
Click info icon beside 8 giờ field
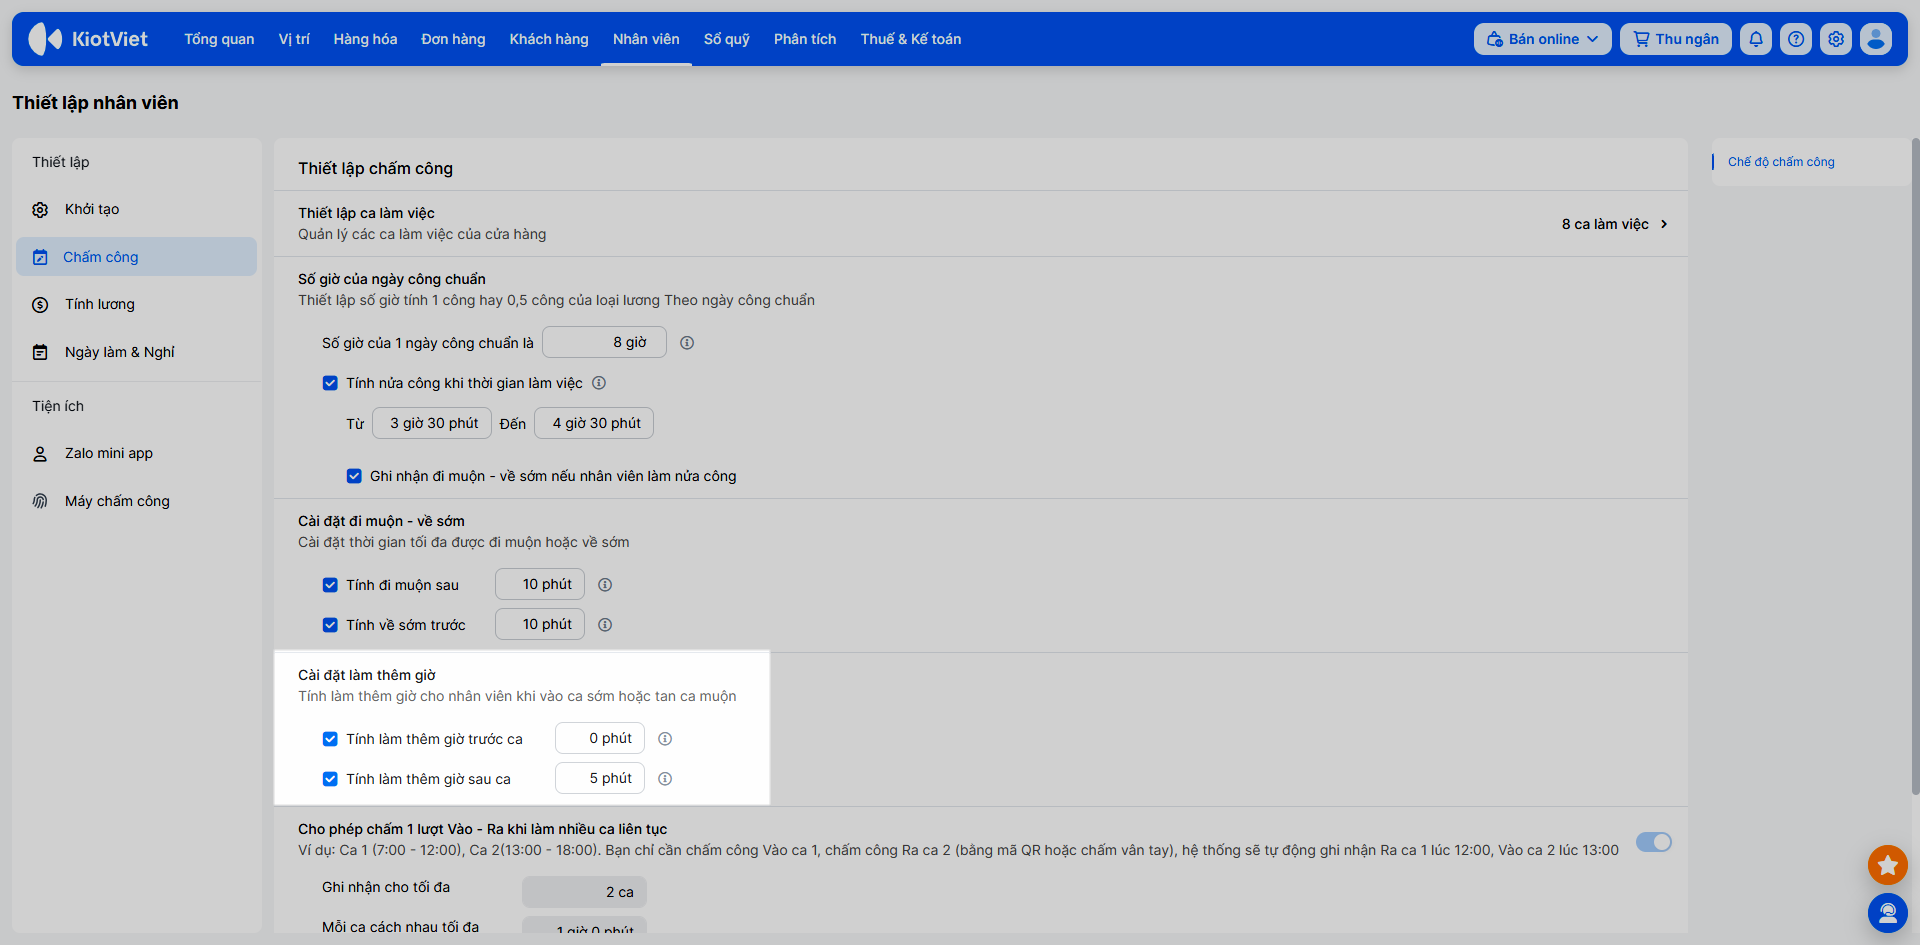click(x=687, y=343)
